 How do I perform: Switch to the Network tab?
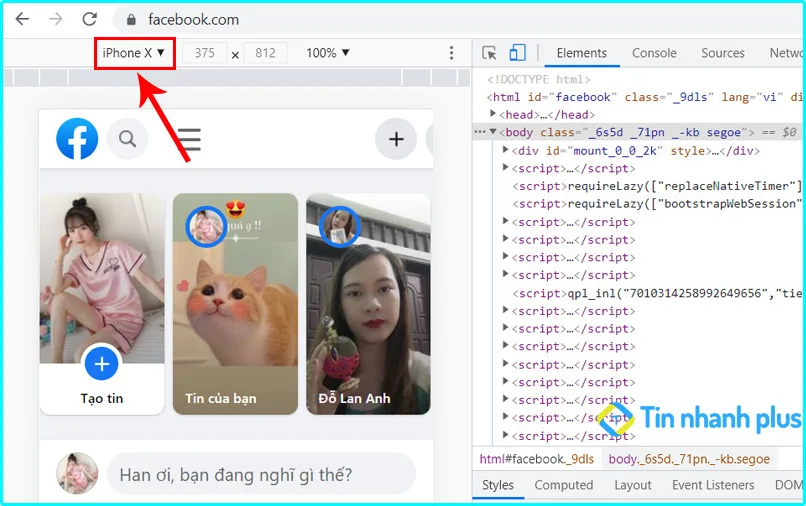pyautogui.click(x=786, y=53)
